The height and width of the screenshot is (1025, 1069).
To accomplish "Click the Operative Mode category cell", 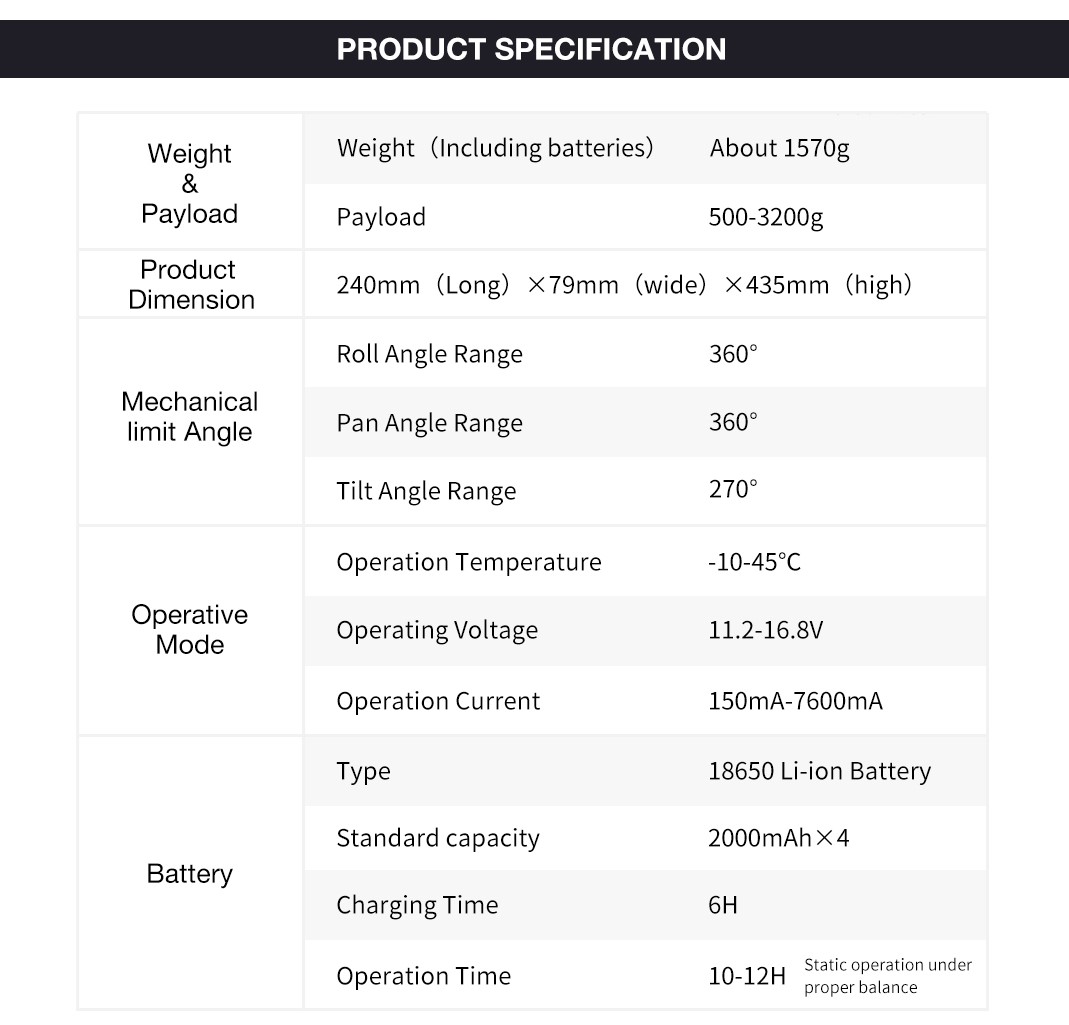I will 190,629.
